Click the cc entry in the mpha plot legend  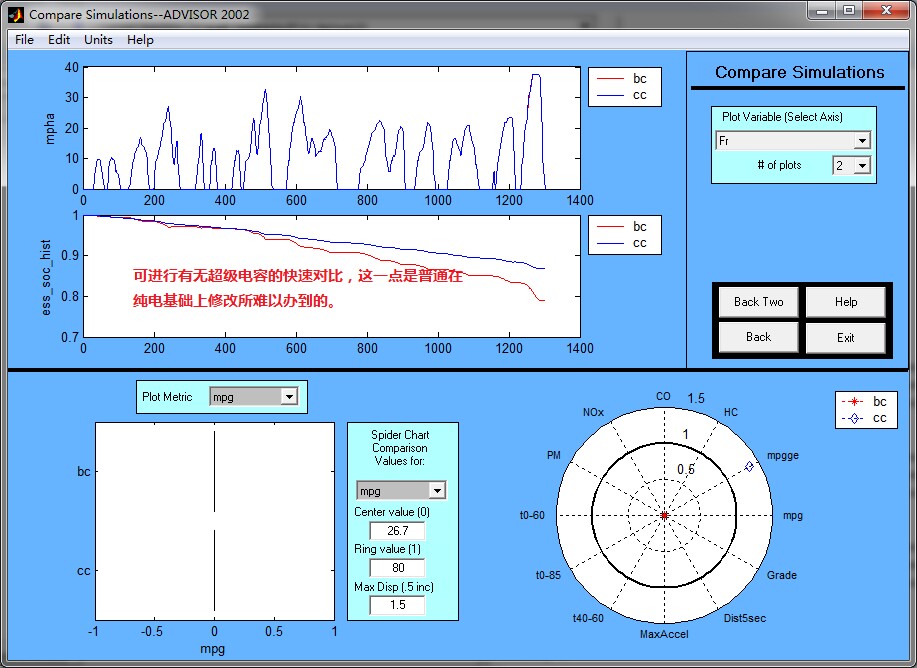click(x=624, y=95)
